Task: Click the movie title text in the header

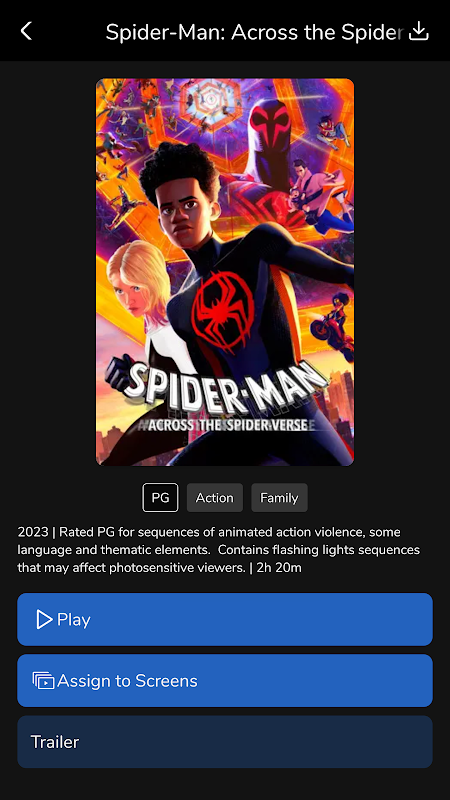Action: click(254, 32)
